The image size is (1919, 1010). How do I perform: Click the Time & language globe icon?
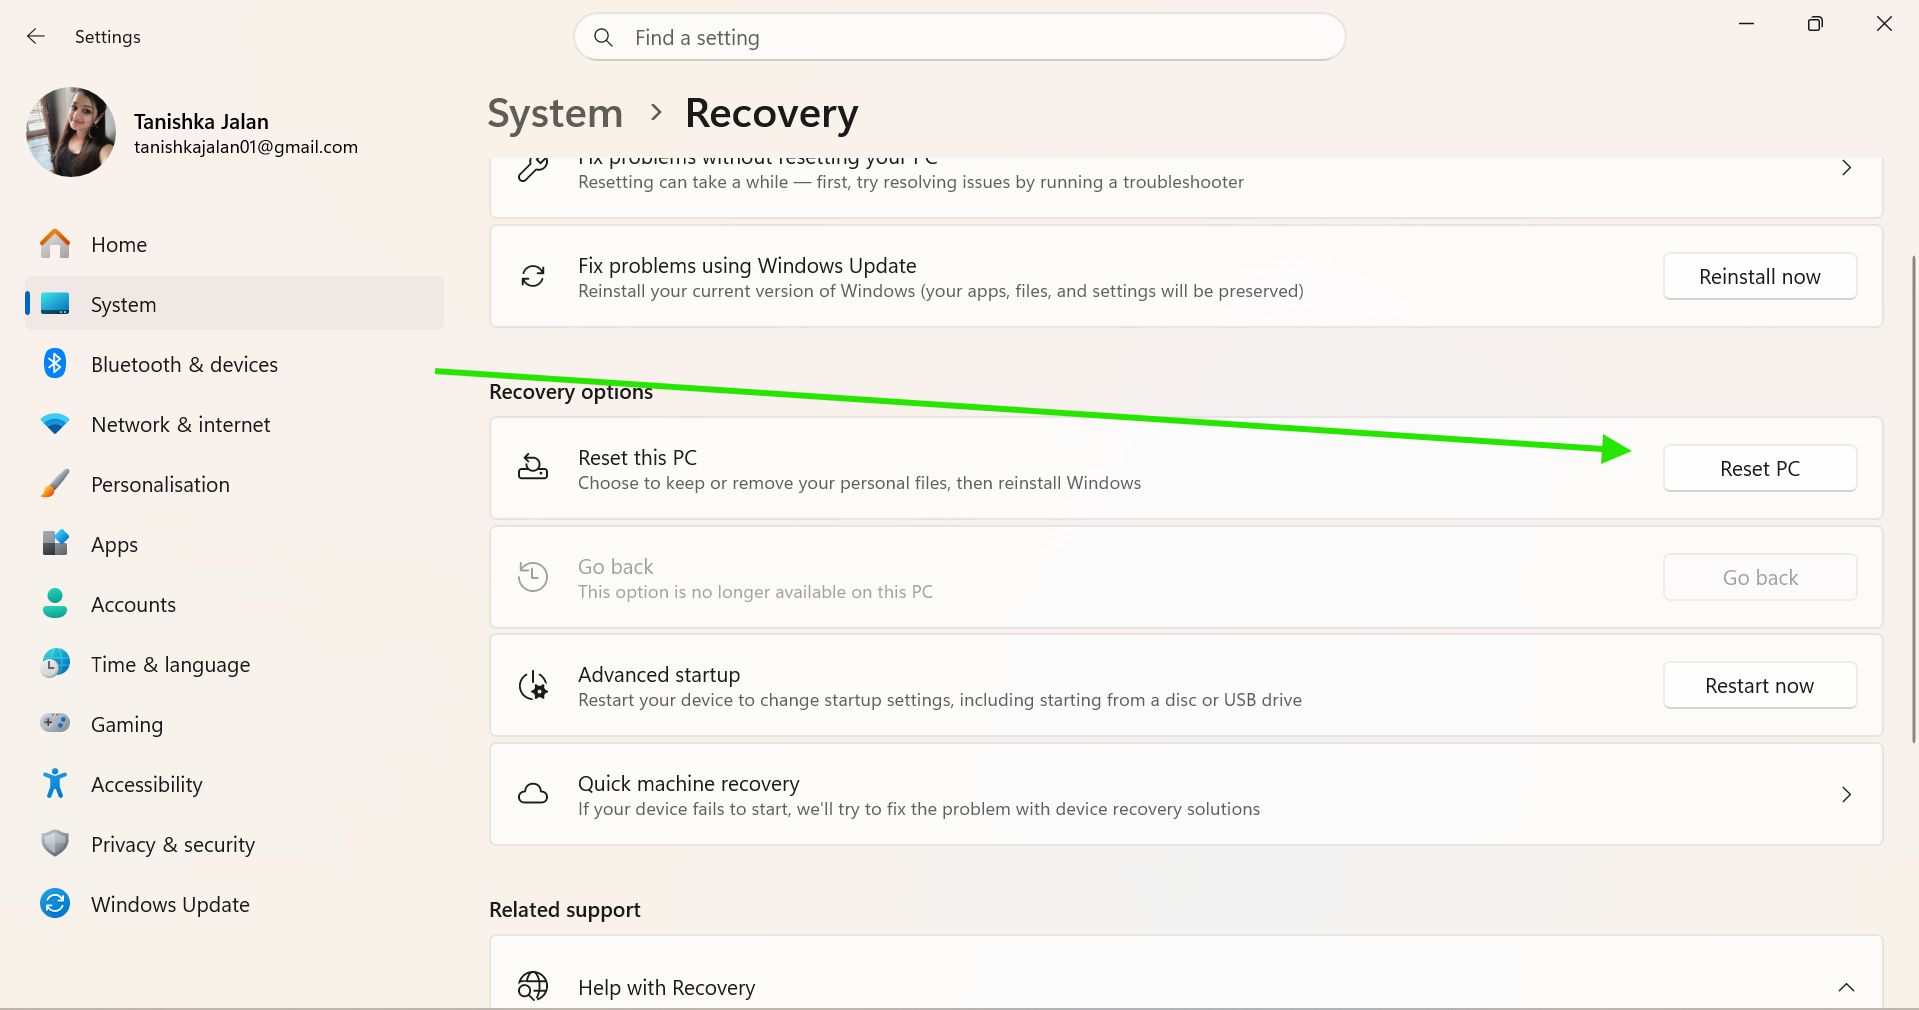click(55, 663)
